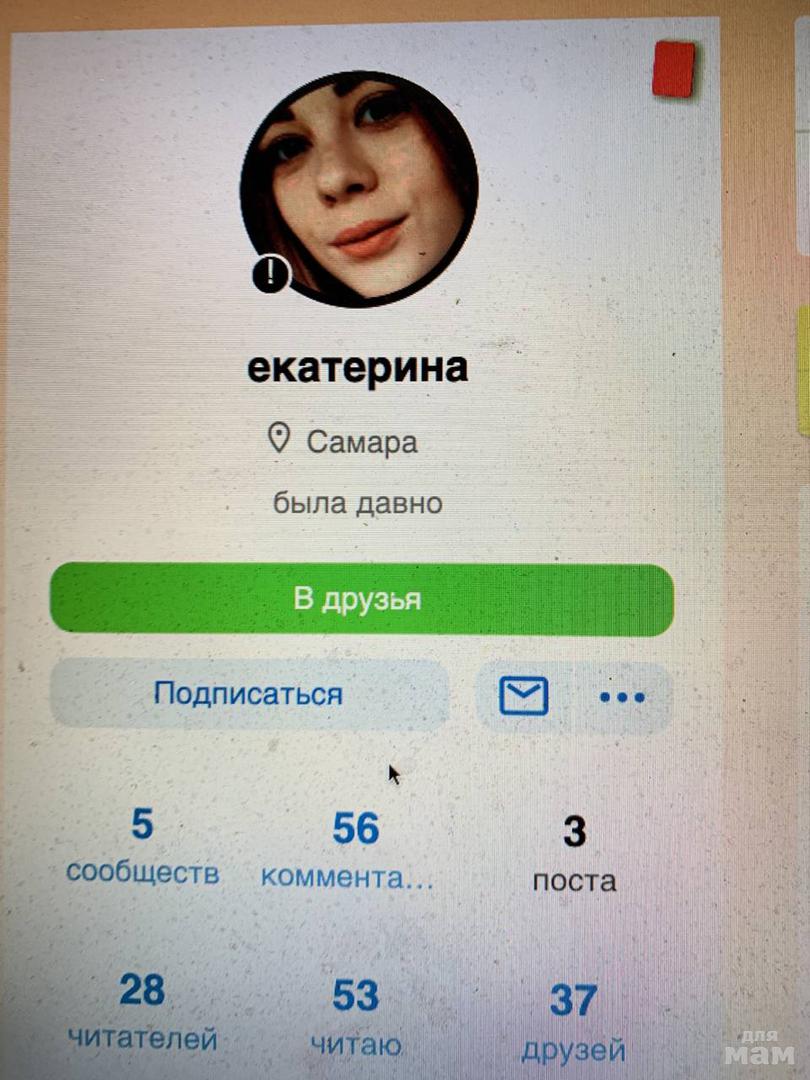Click the Подписаться button
Image resolution: width=810 pixels, height=1080 pixels.
click(249, 694)
